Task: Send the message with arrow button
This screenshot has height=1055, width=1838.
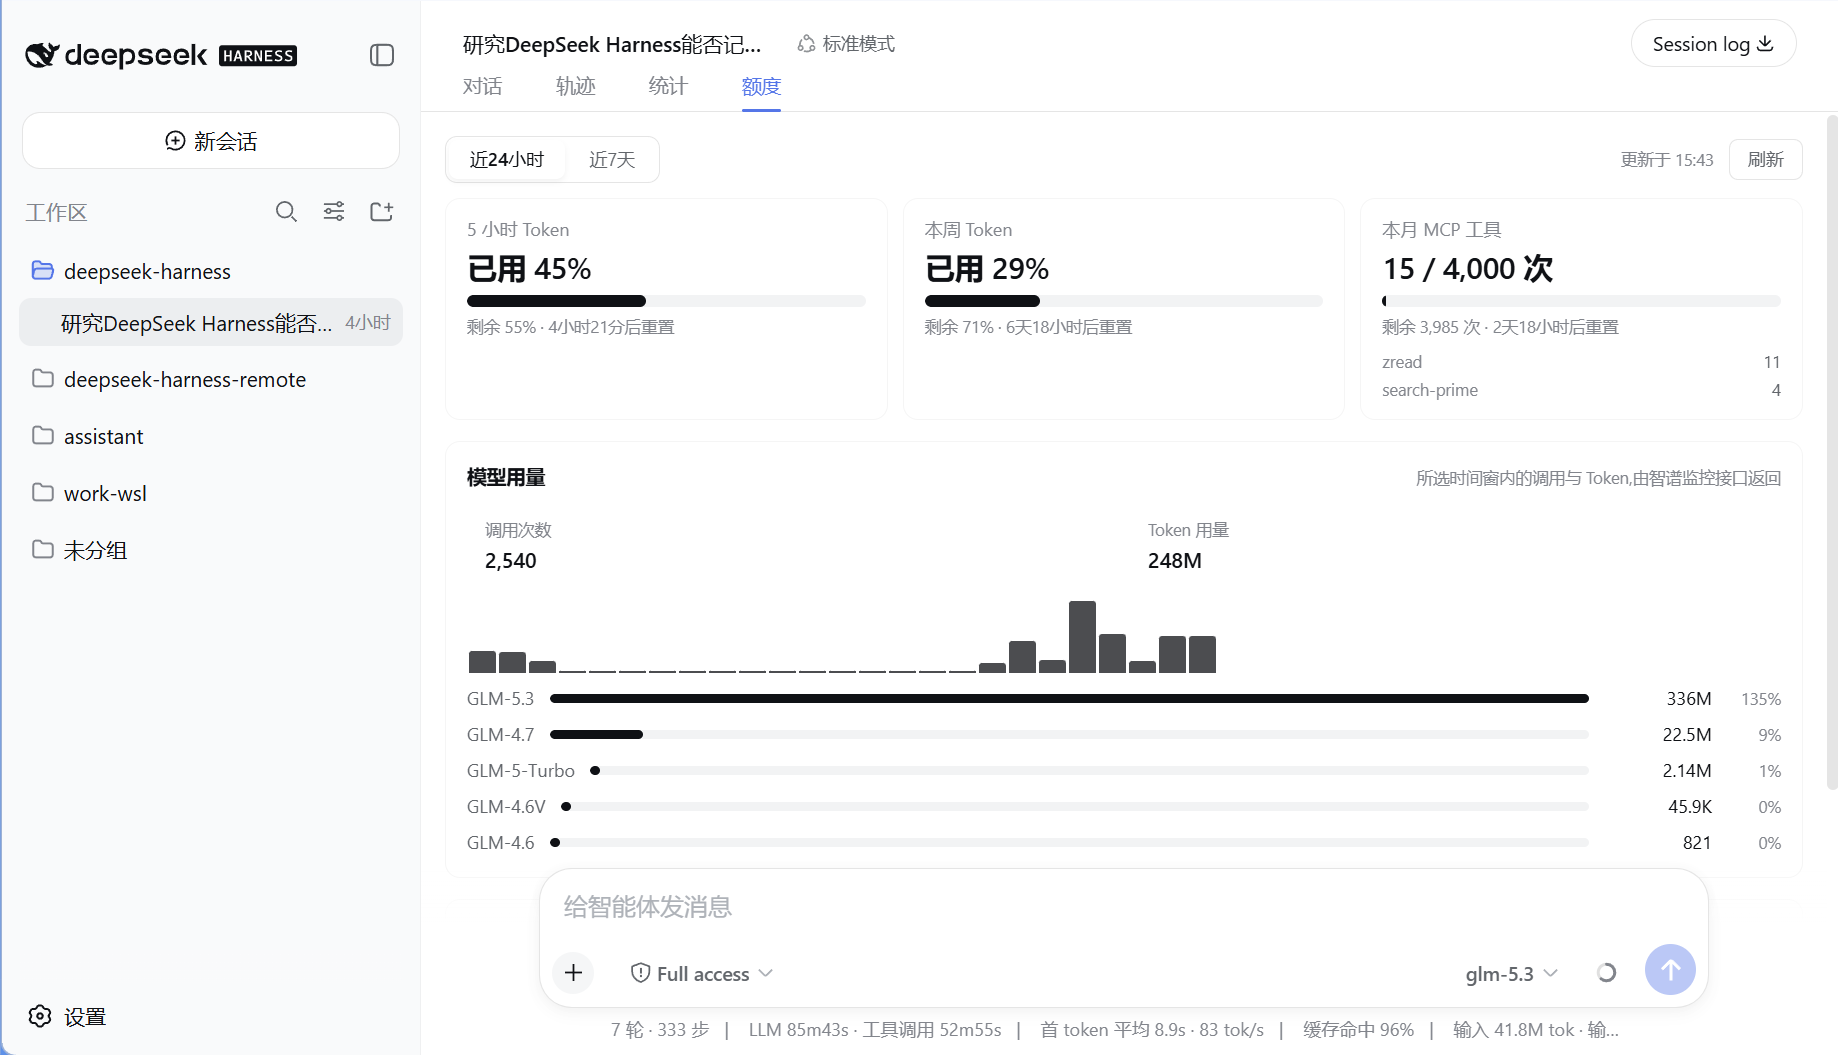Action: pos(1670,969)
